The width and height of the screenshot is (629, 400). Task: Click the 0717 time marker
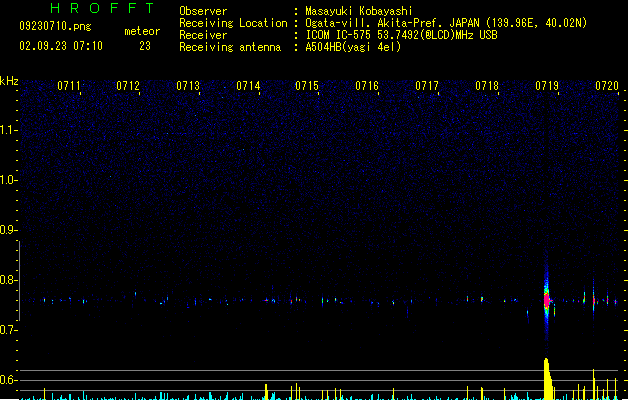click(427, 86)
